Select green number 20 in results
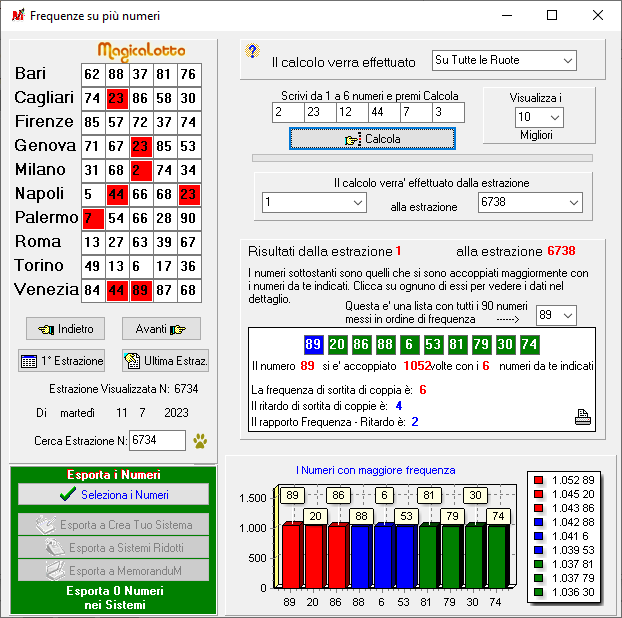 (337, 344)
